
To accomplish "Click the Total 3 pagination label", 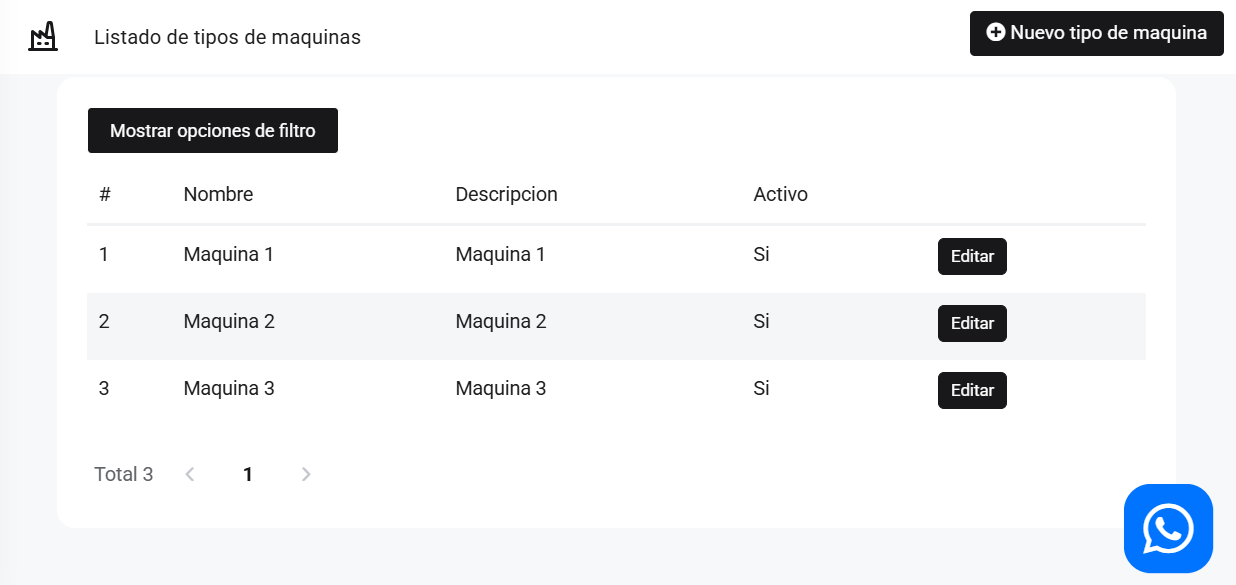I will point(123,474).
